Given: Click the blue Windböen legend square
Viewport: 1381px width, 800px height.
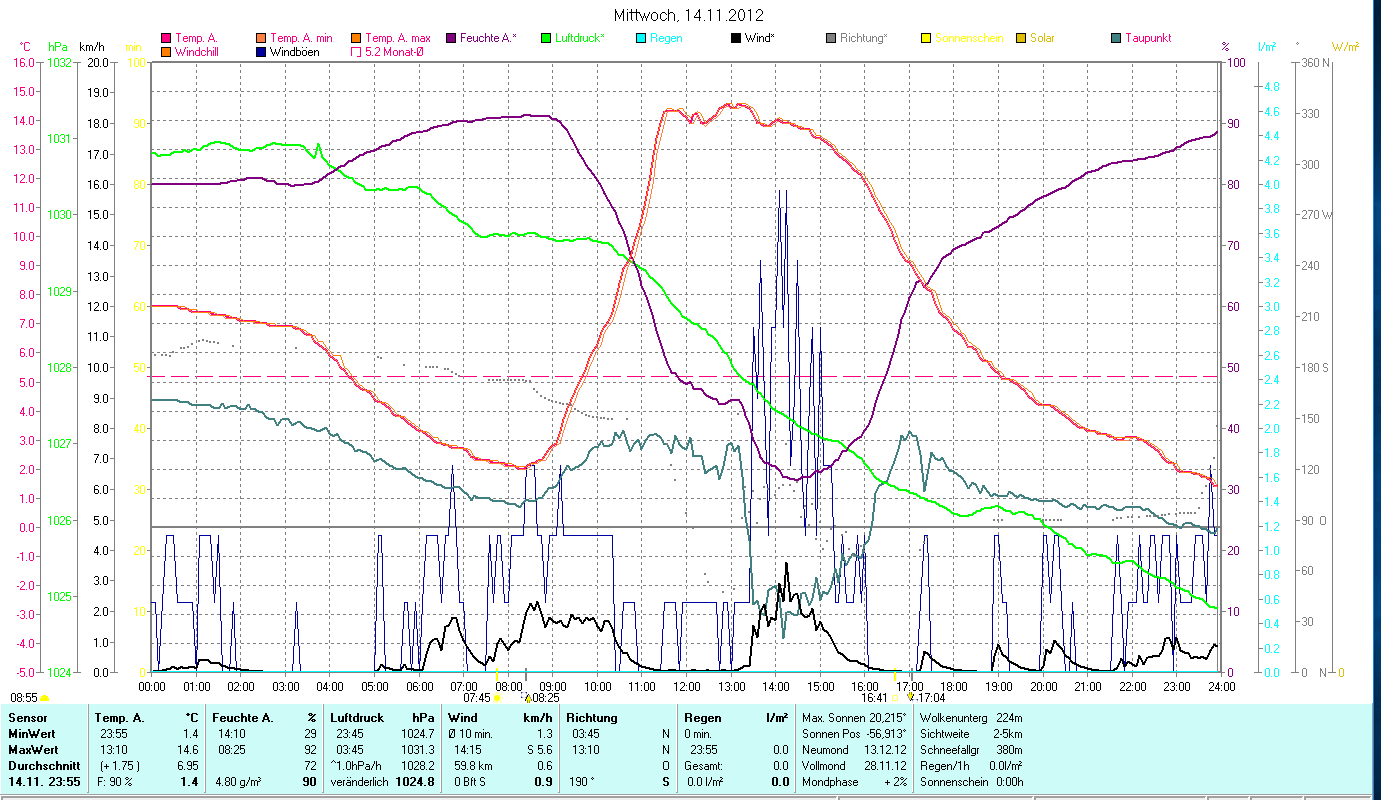Looking at the screenshot, I should (262, 52).
